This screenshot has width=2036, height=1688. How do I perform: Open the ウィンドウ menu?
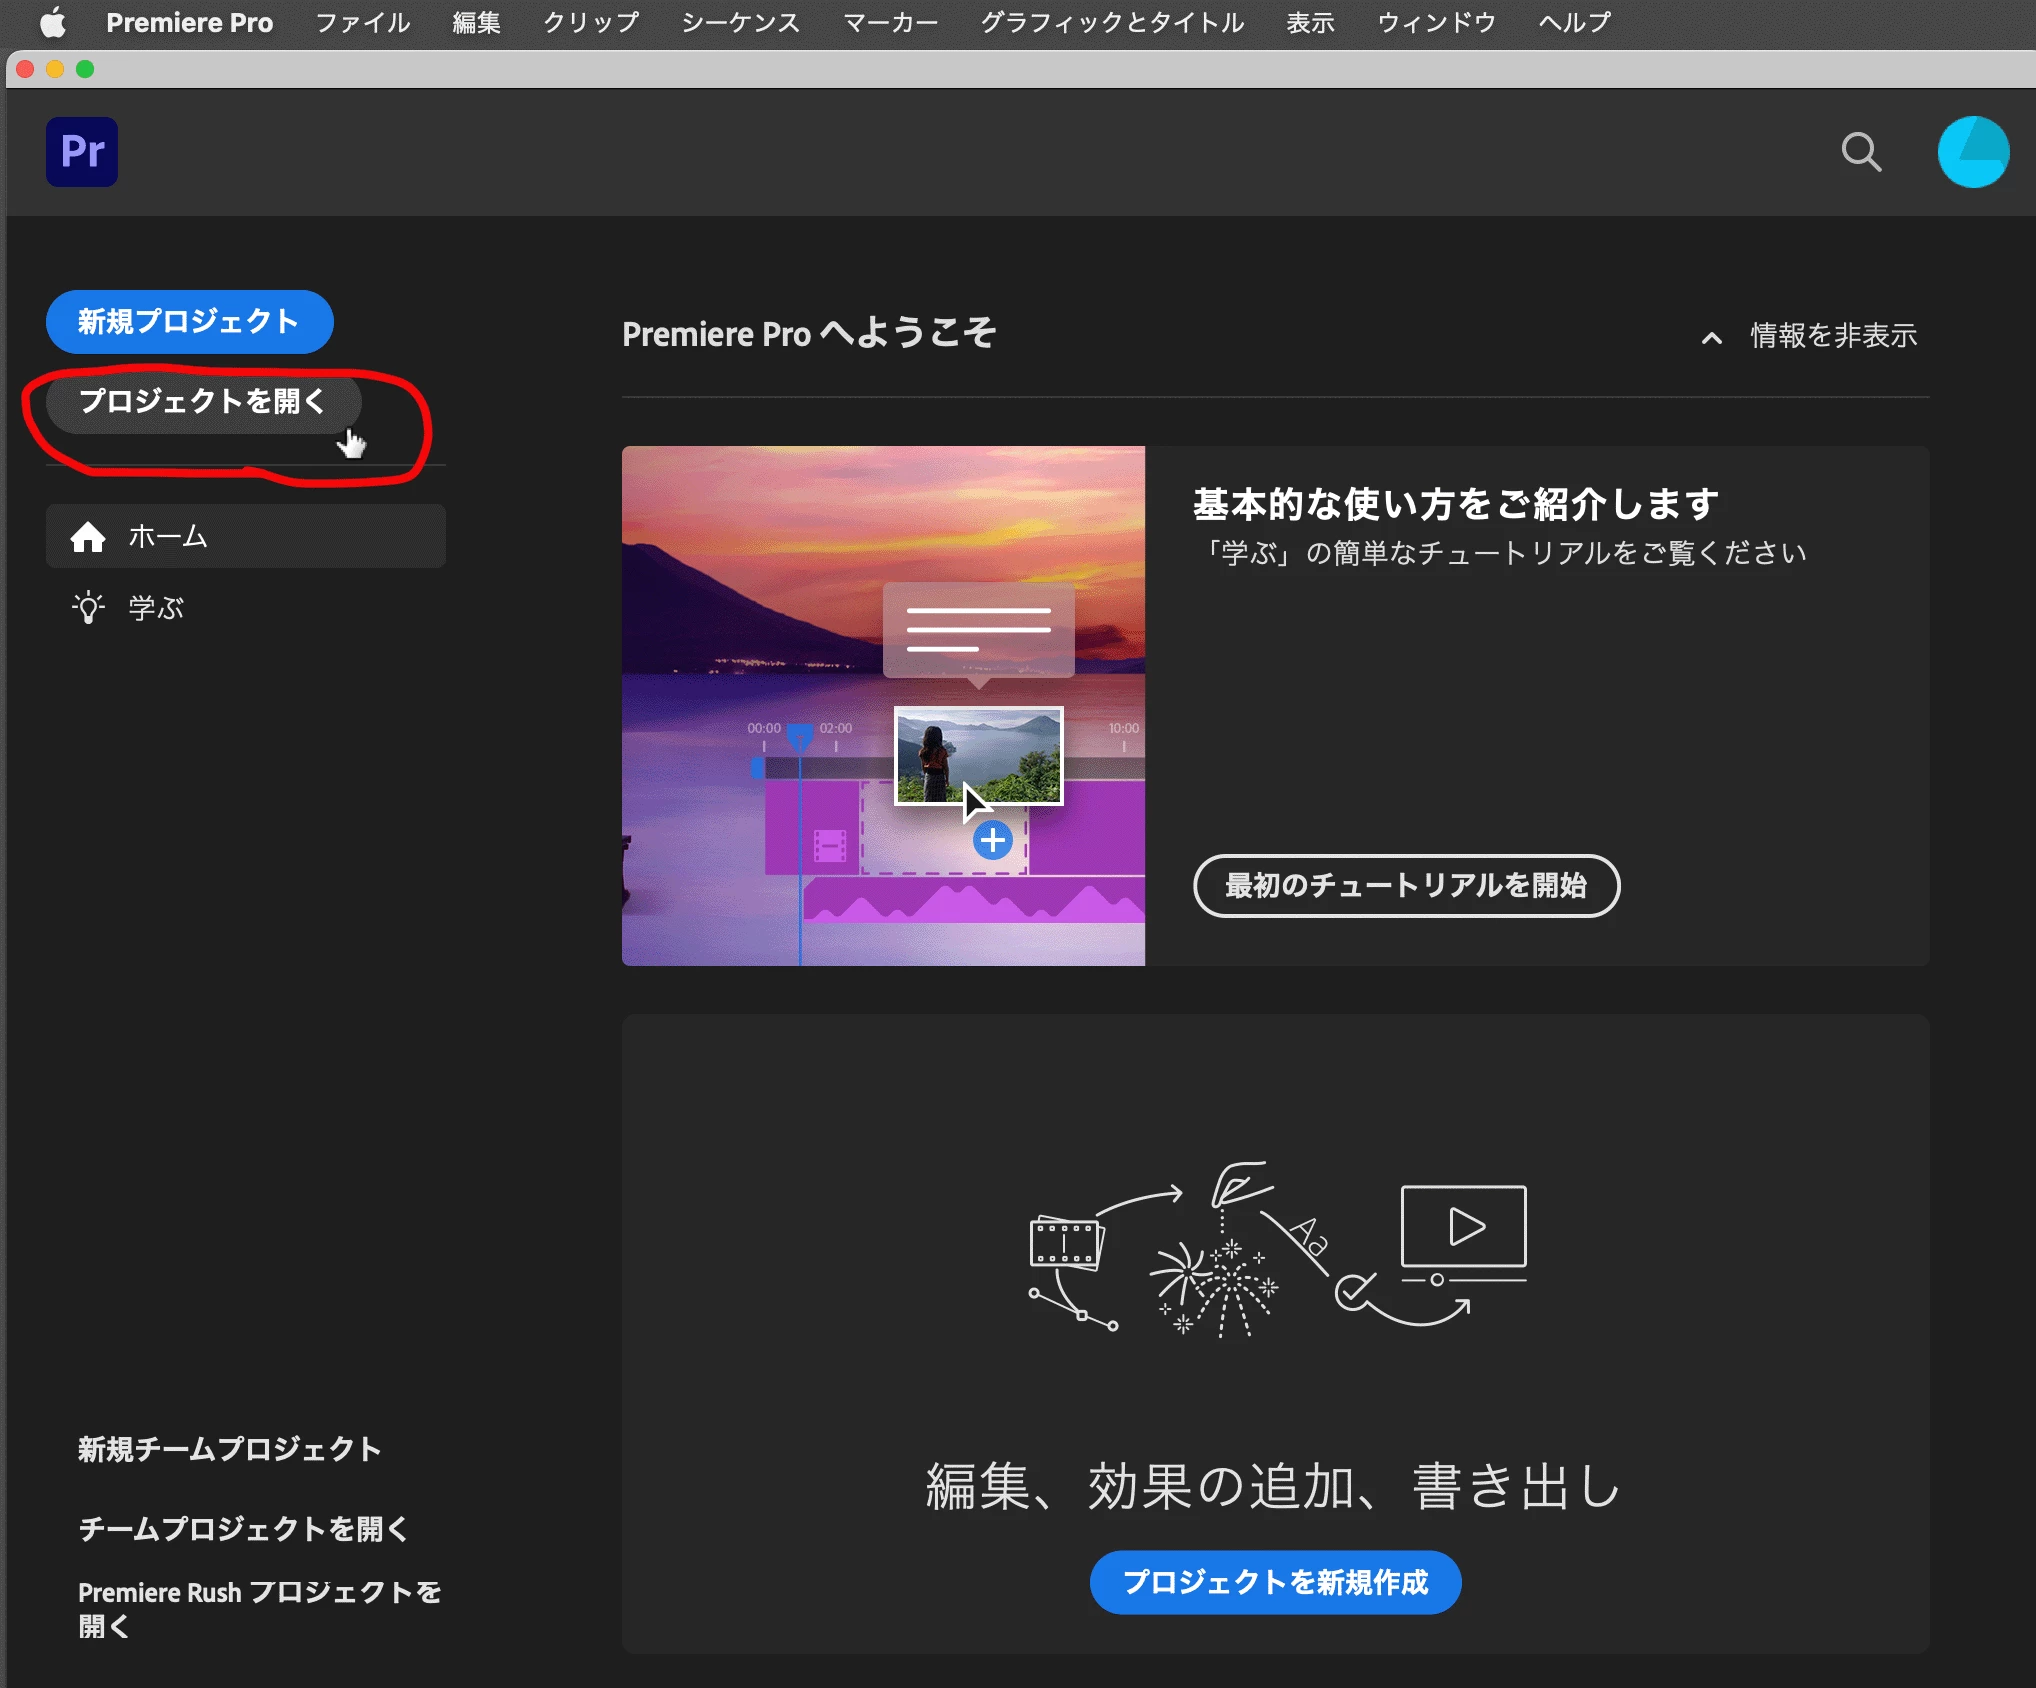[x=1436, y=22]
